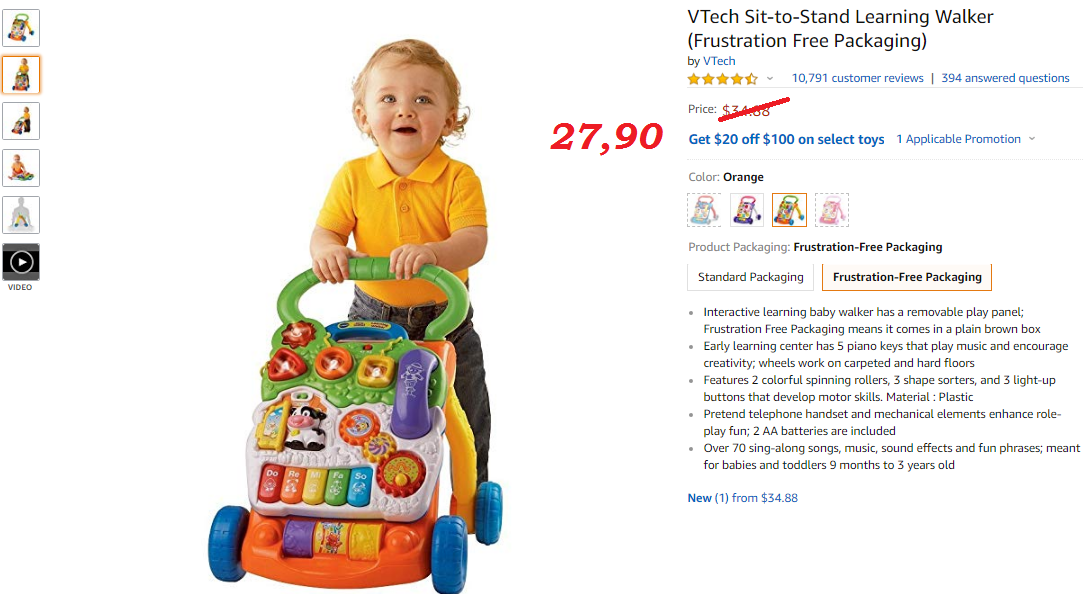View the third thumbnail in the image list
Screen dimensions: 1089x594
21,122
